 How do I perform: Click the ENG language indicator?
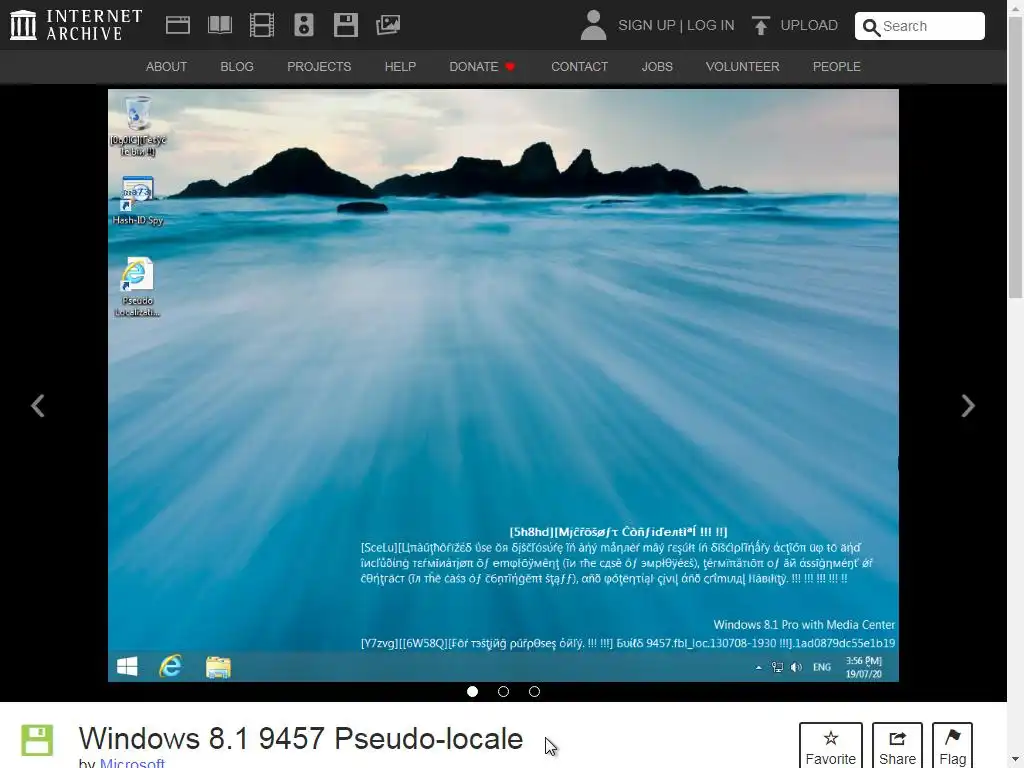tap(822, 667)
